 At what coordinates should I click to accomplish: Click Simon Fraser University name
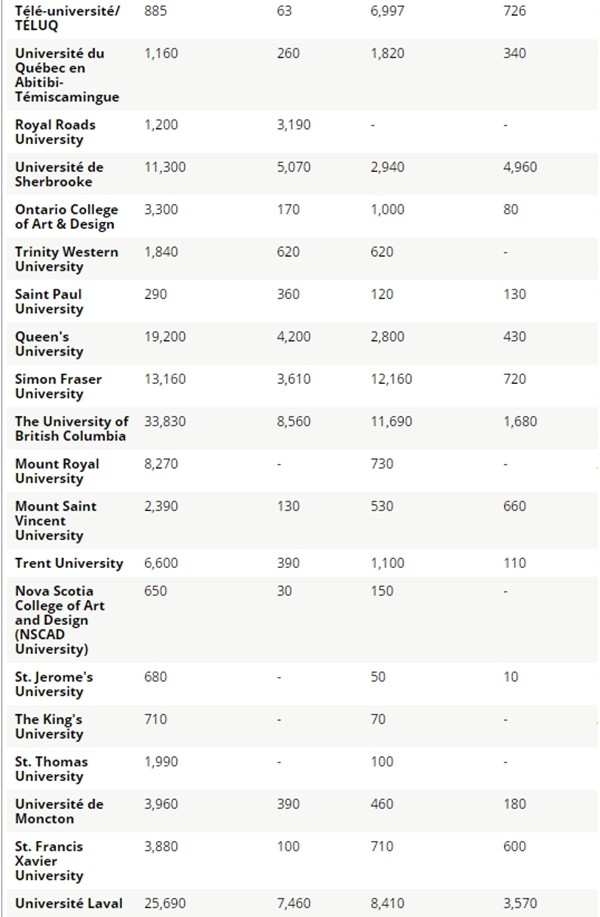point(58,387)
